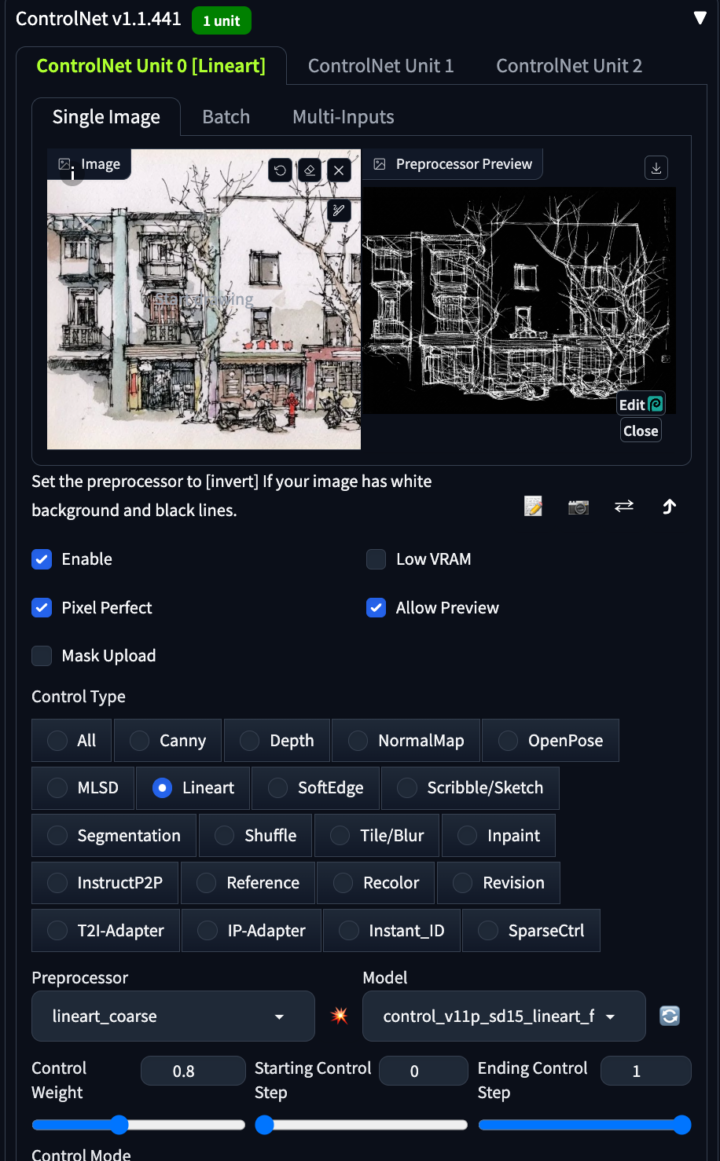
Task: Open the Batch tab
Action: tap(226, 117)
